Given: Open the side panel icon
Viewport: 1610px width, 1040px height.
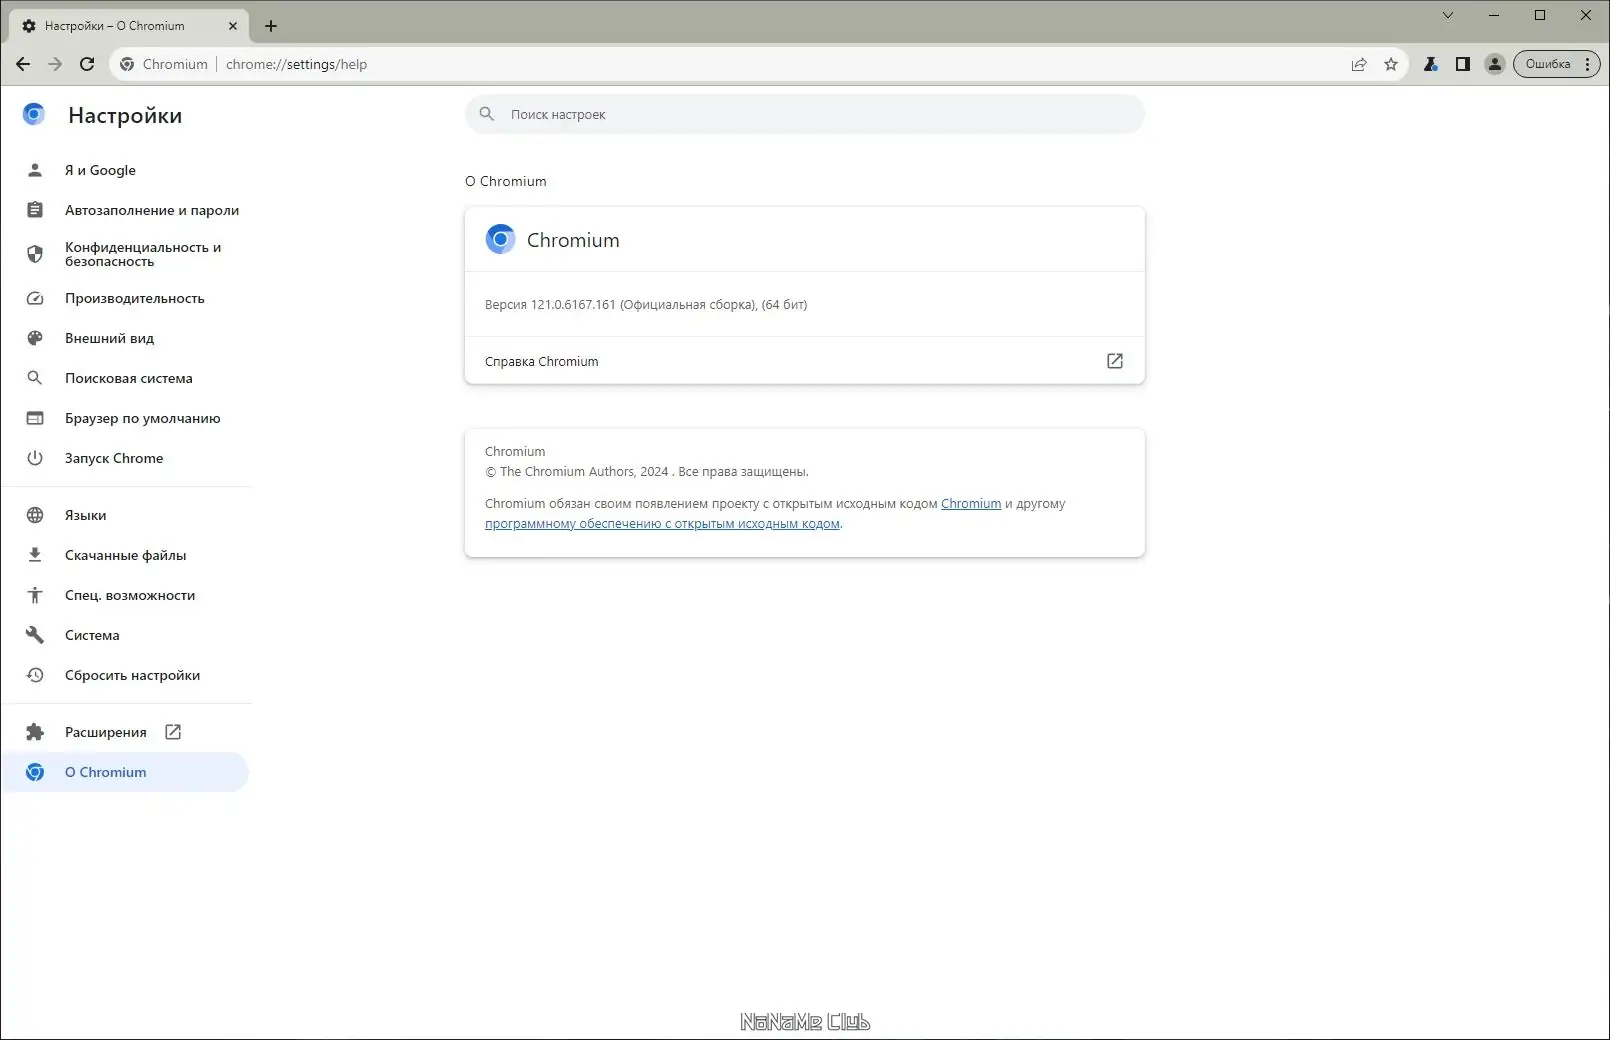Looking at the screenshot, I should (1462, 63).
